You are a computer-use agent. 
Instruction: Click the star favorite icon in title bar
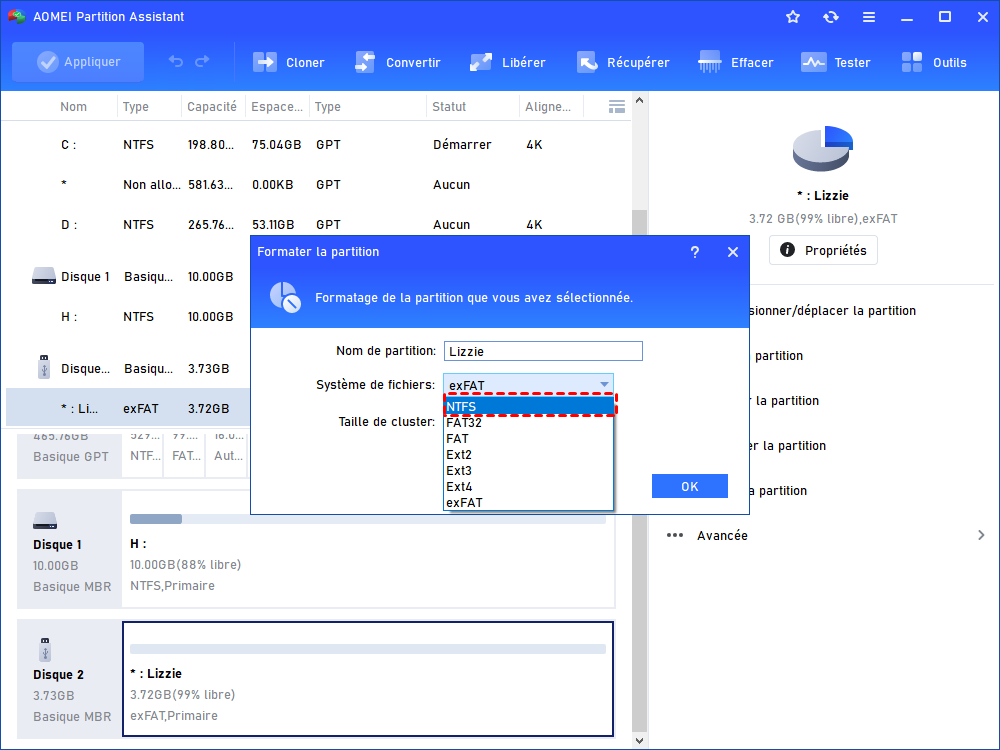click(x=793, y=17)
